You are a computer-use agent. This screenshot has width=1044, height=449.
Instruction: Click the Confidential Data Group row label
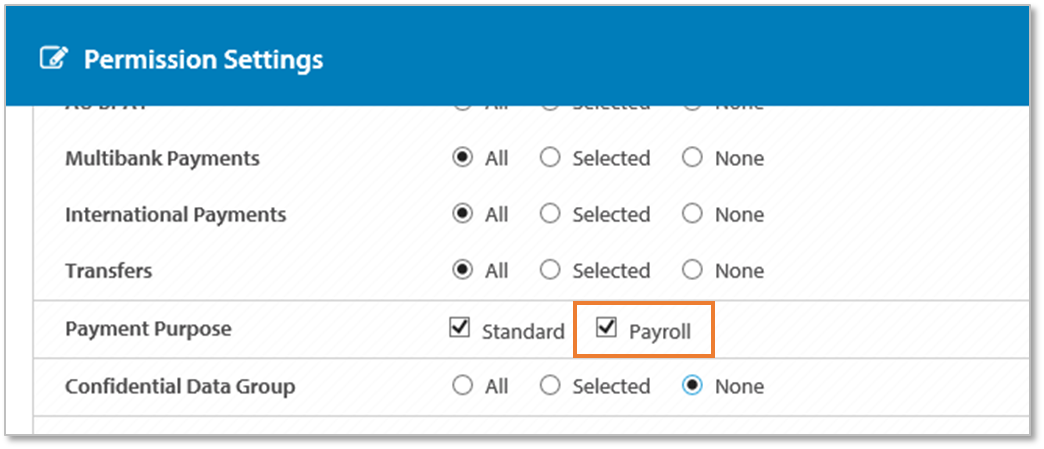coord(180,386)
